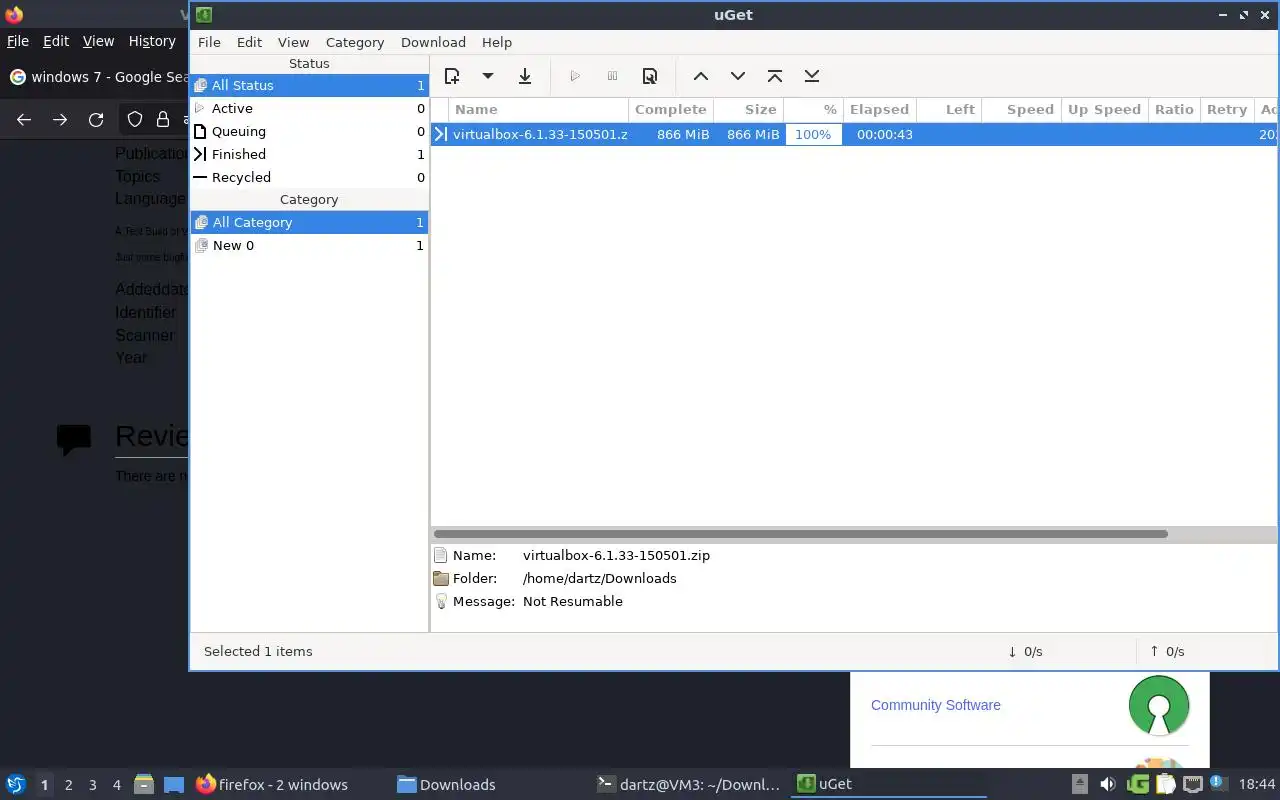Screen dimensions: 1280x800
Task: Open download Properties toolbar icon
Action: point(650,76)
